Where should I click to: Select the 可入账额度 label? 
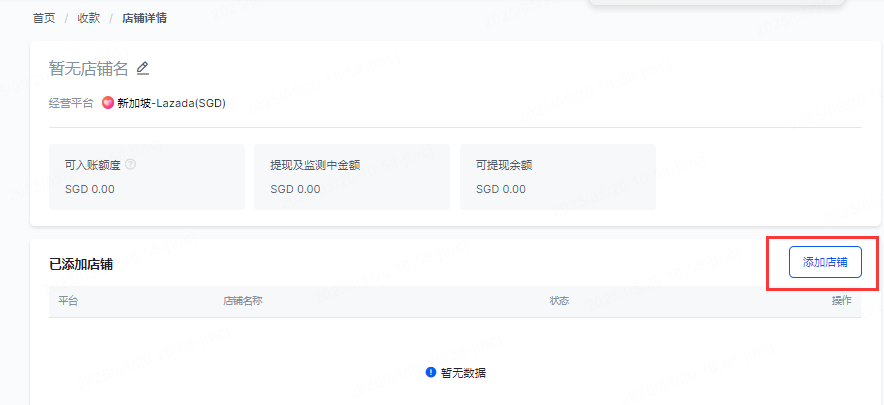92,164
